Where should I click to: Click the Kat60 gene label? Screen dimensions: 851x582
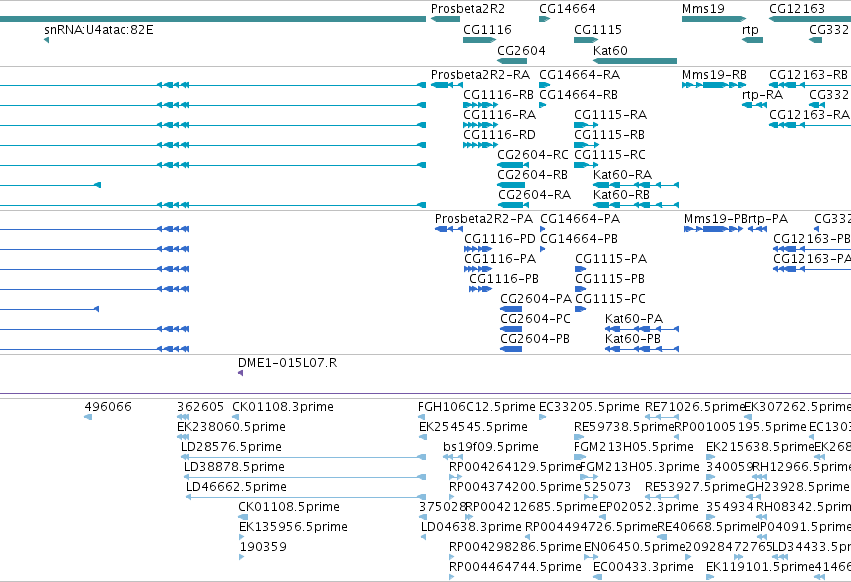610,50
